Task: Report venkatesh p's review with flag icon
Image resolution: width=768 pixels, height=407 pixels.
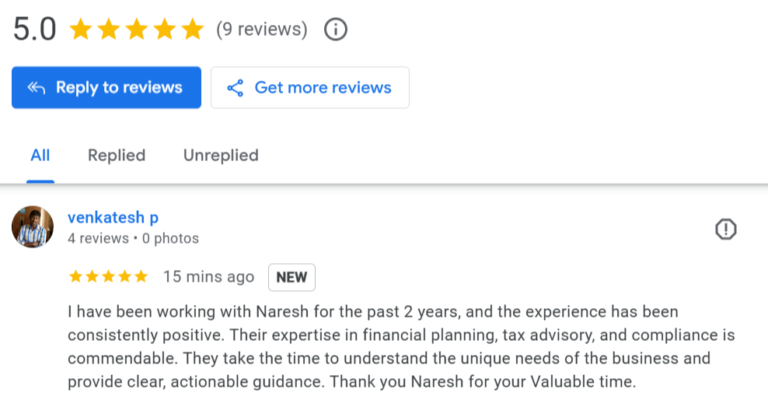Action: pos(726,230)
